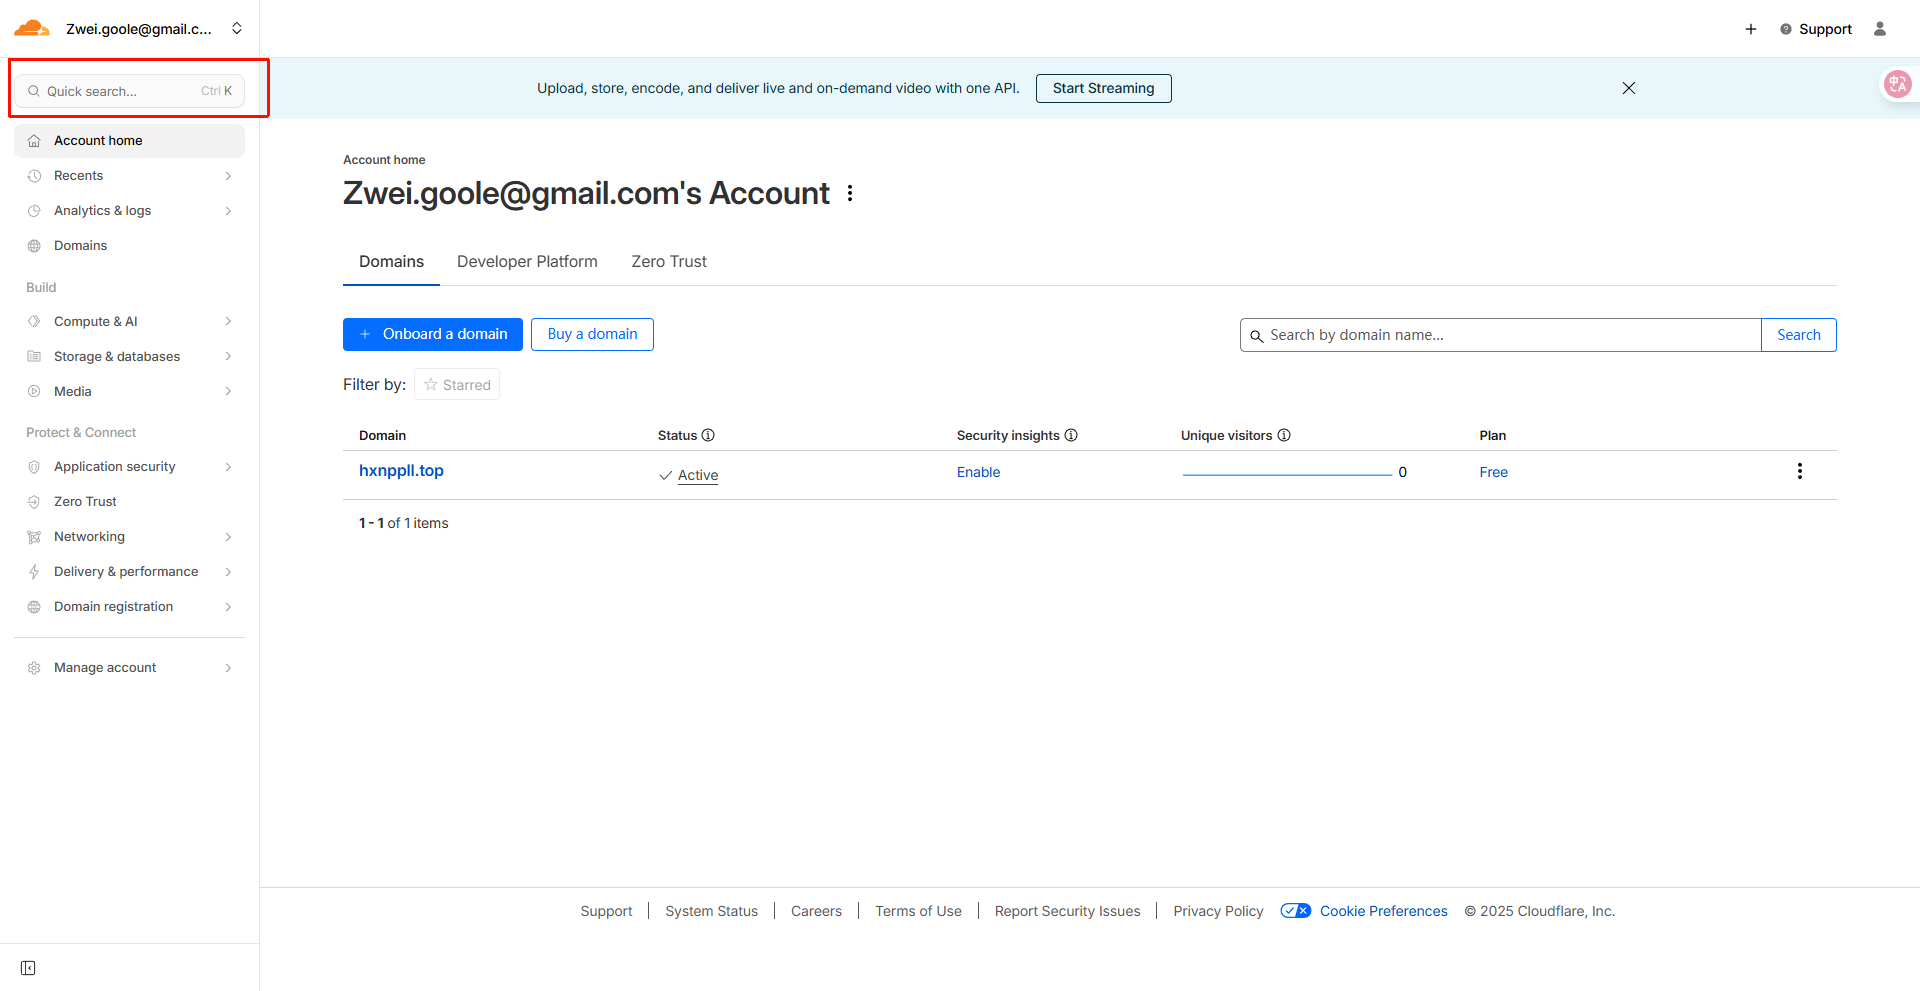This screenshot has height=991, width=1920.
Task: Click the Status info icon
Action: [x=708, y=435]
